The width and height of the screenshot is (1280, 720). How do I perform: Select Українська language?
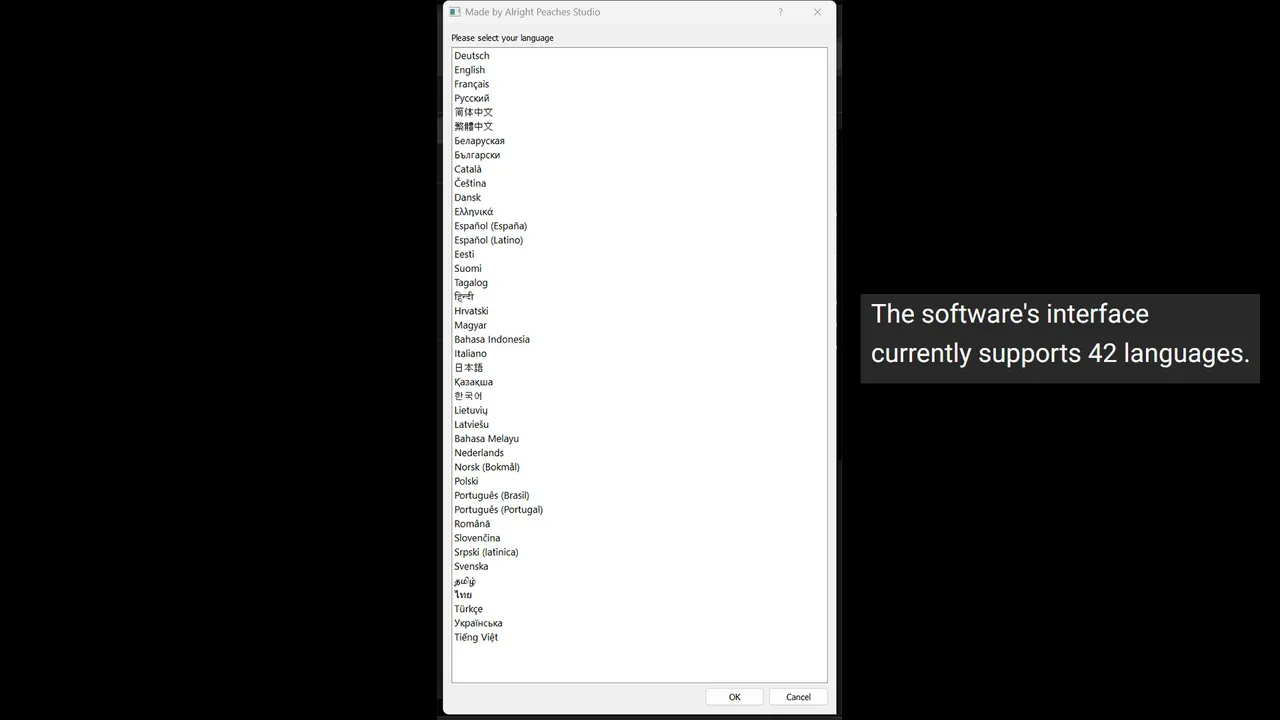(x=478, y=623)
